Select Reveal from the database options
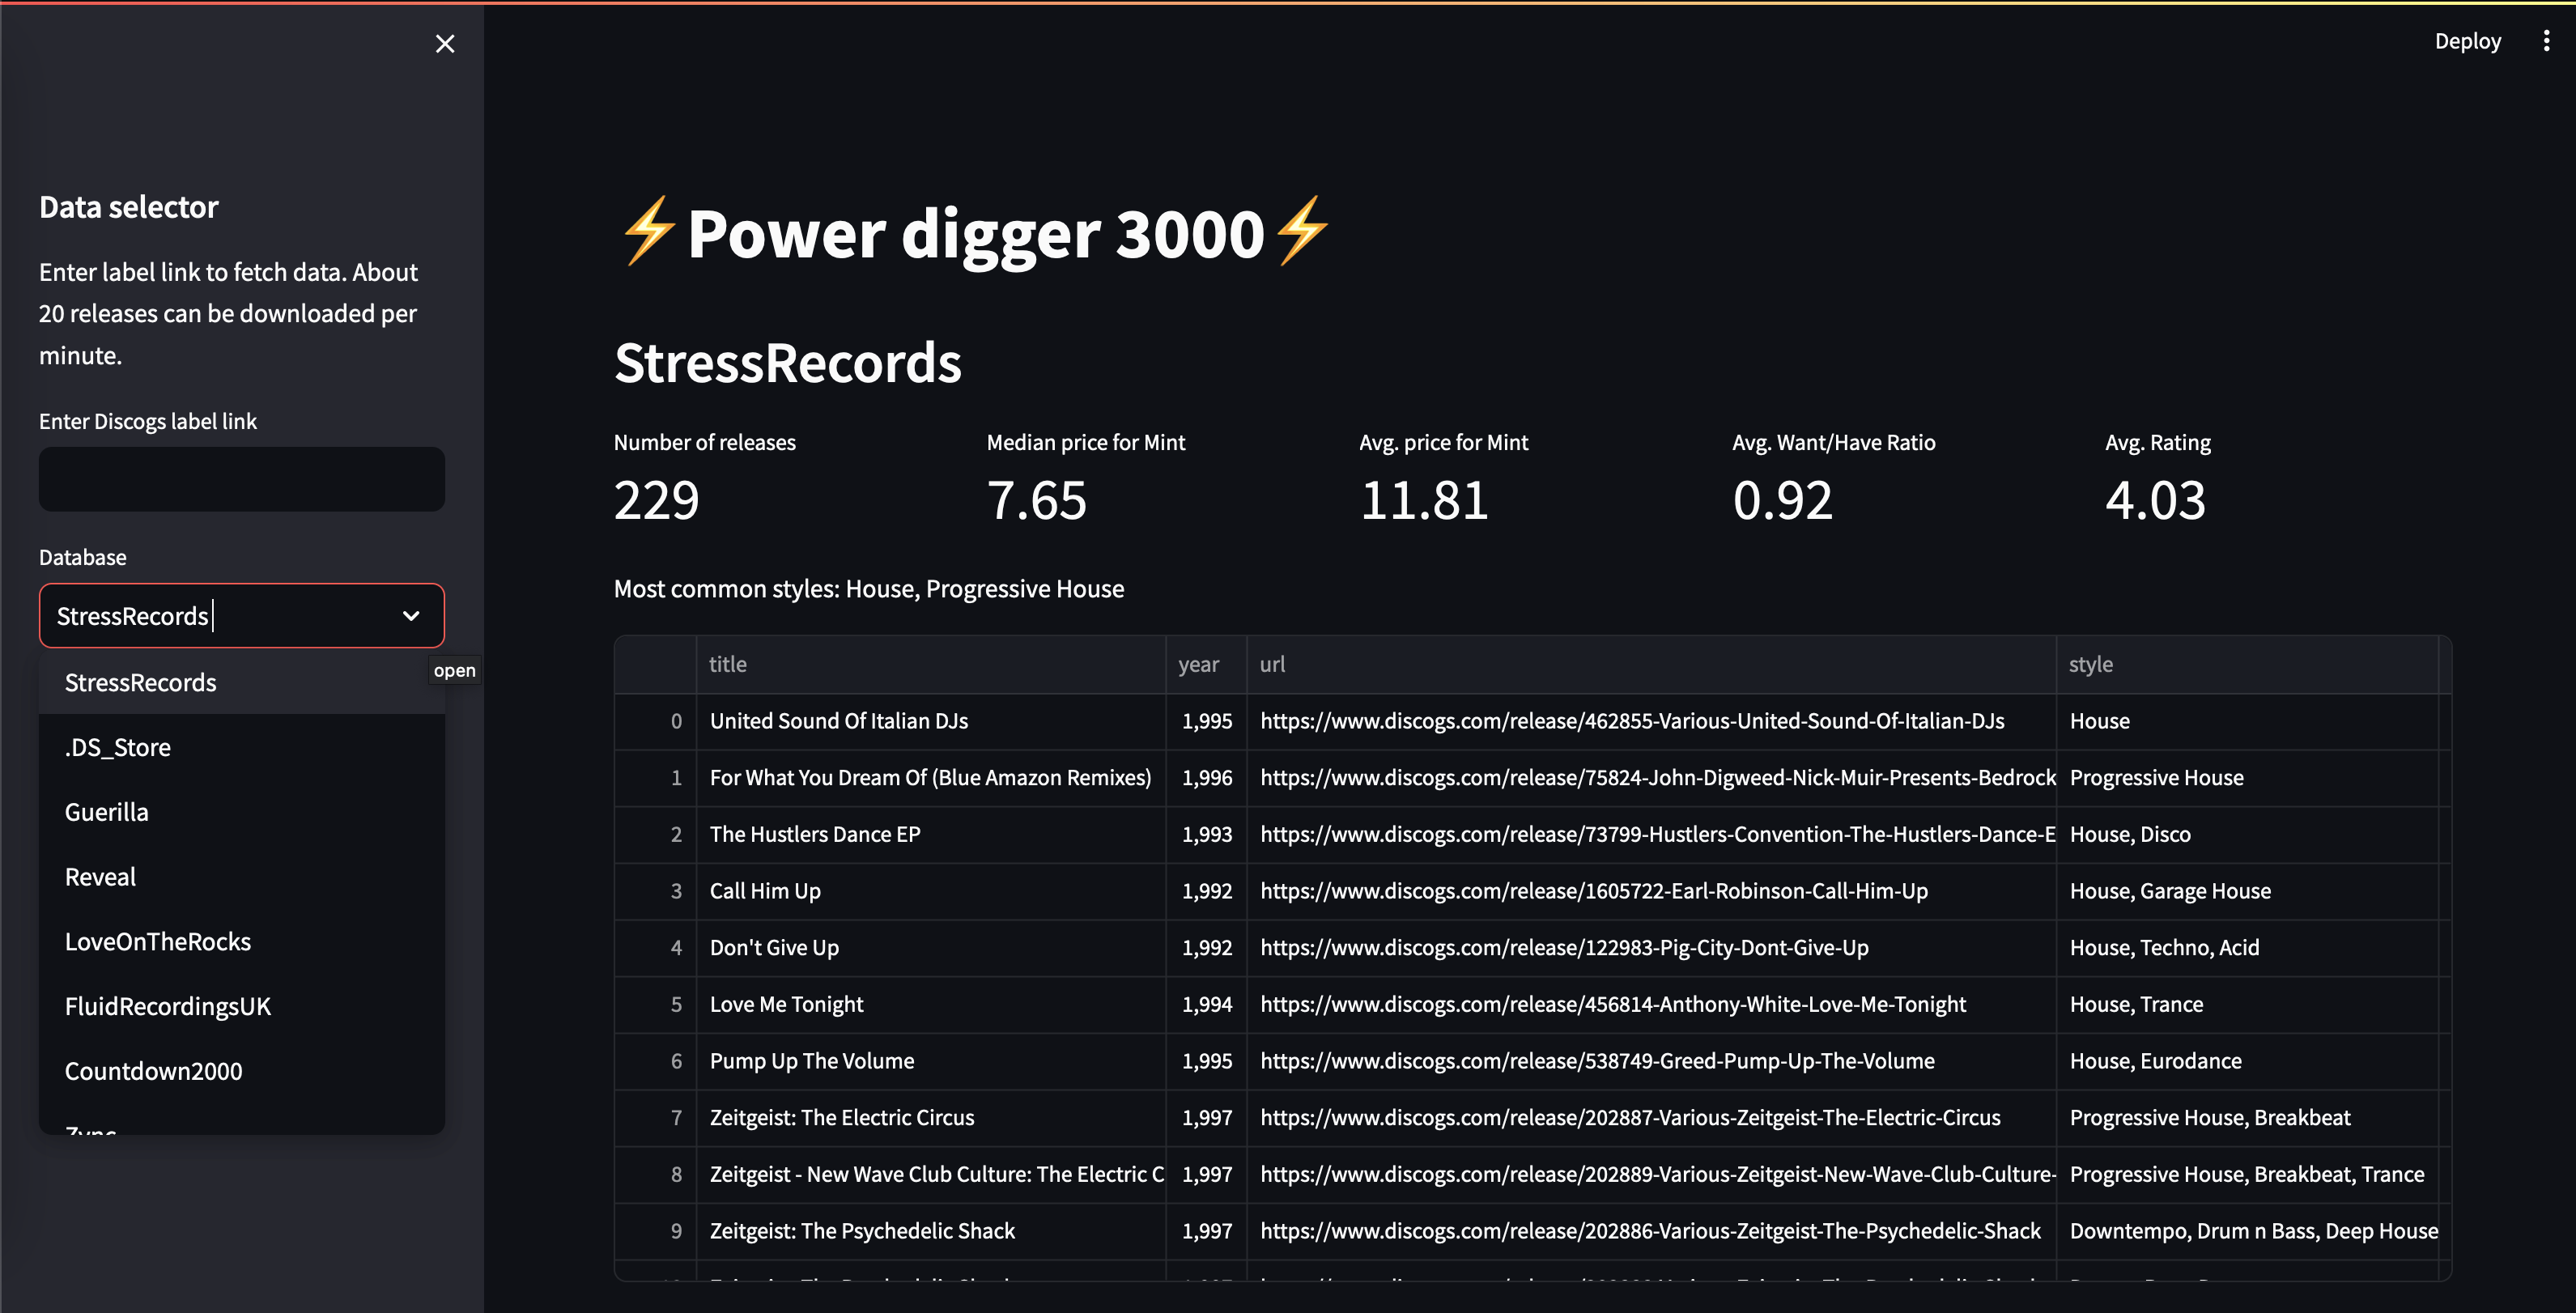This screenshot has height=1313, width=2576. [x=101, y=877]
